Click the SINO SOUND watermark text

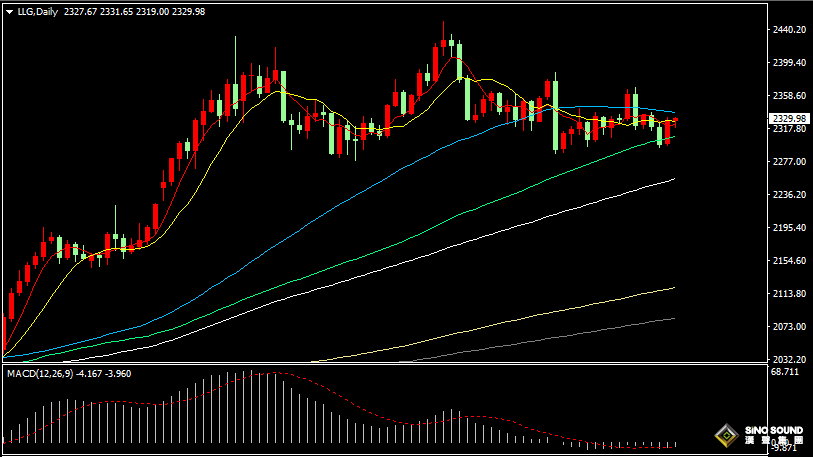pos(773,430)
